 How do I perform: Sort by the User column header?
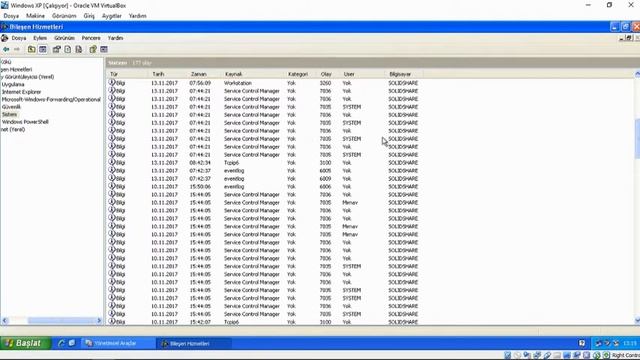(362, 74)
